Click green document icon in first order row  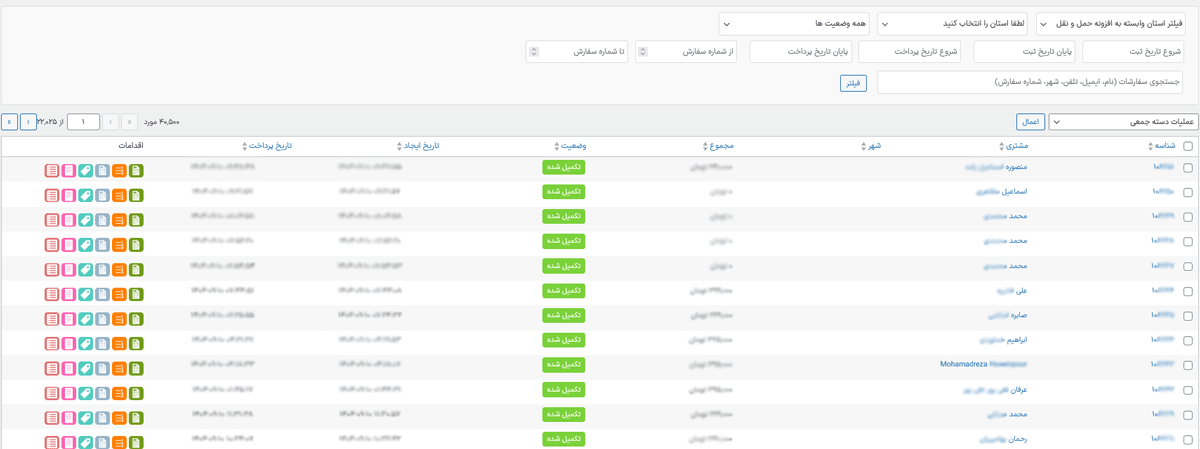click(x=136, y=170)
